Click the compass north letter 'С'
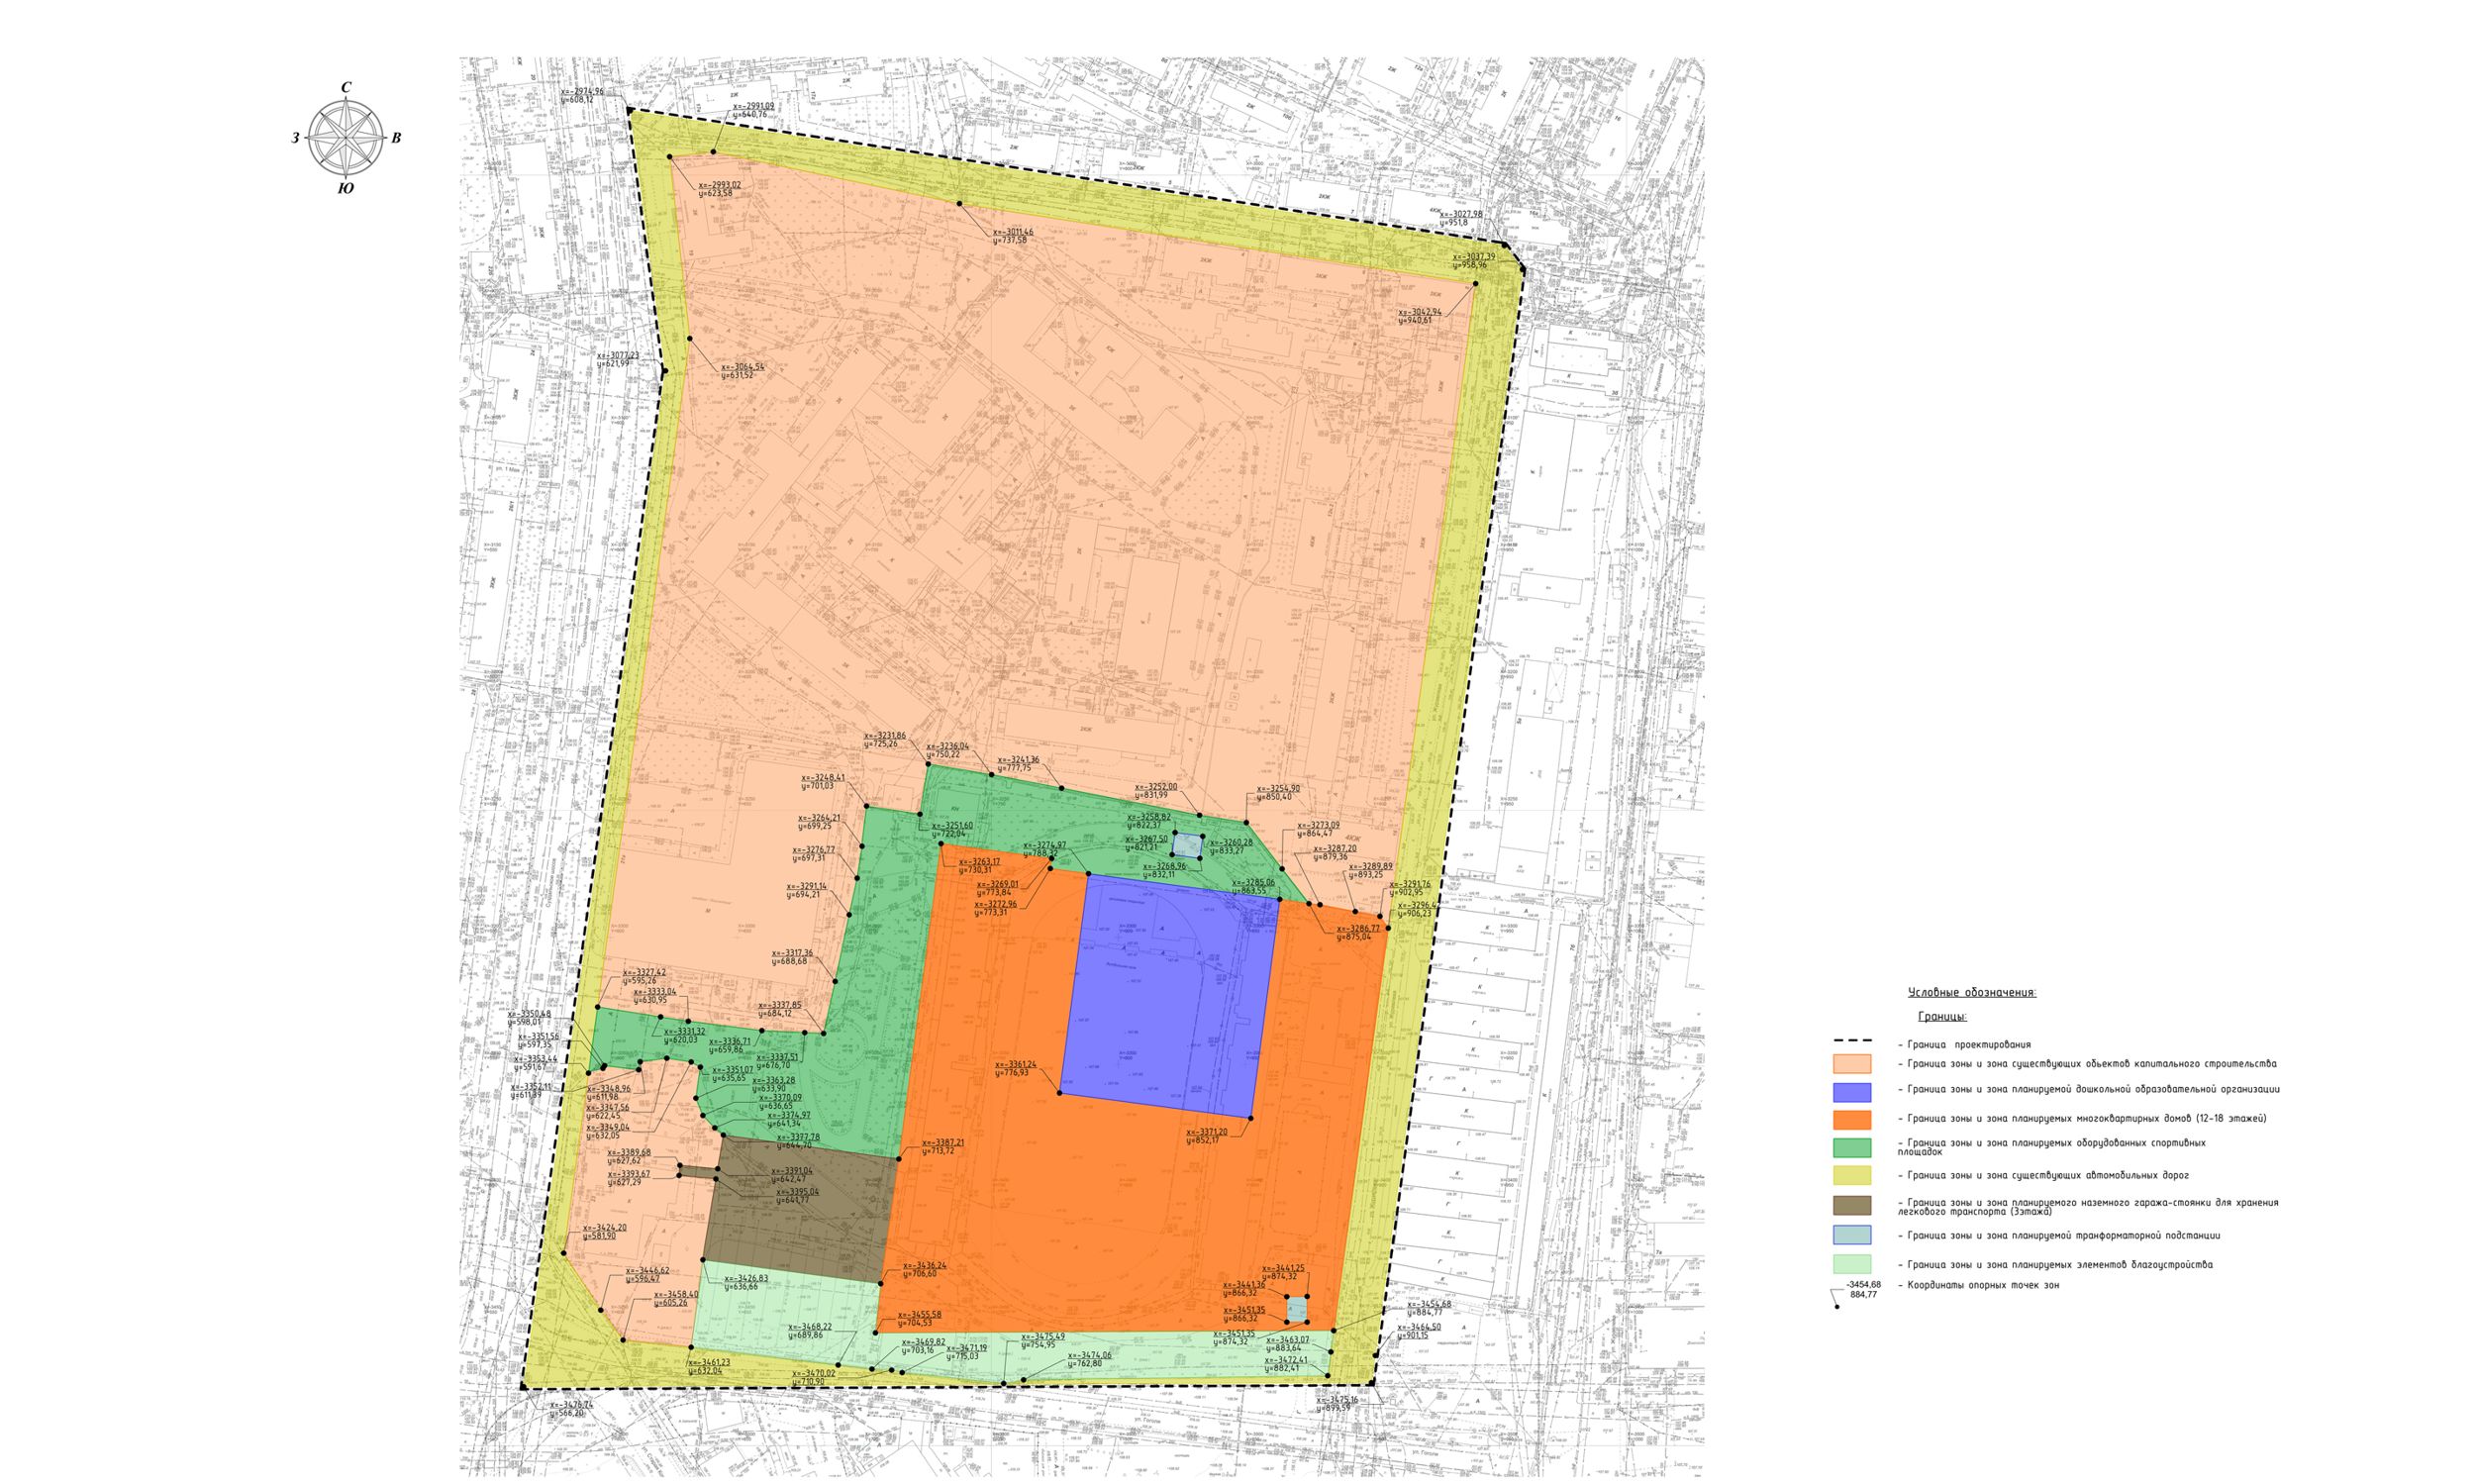The image size is (2476, 1484). click(346, 87)
